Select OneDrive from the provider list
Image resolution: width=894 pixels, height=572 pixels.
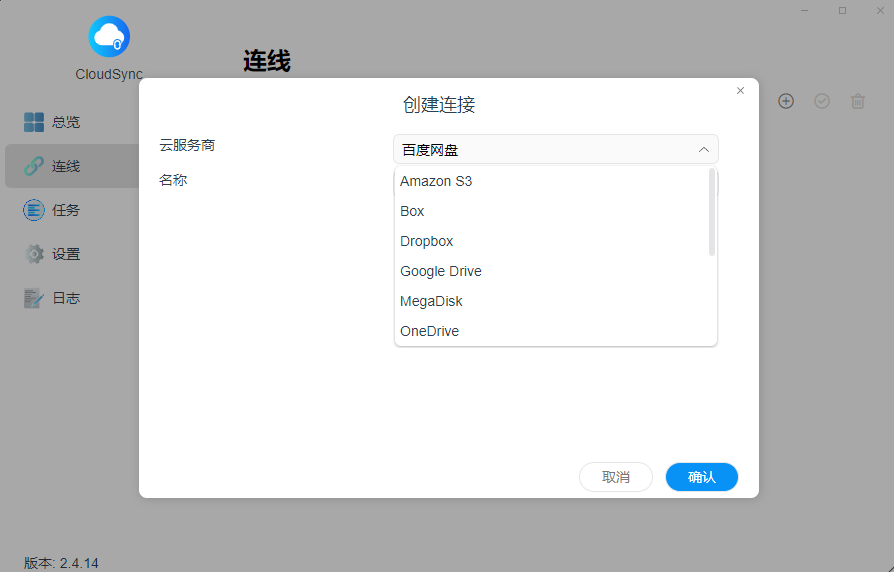pos(429,331)
